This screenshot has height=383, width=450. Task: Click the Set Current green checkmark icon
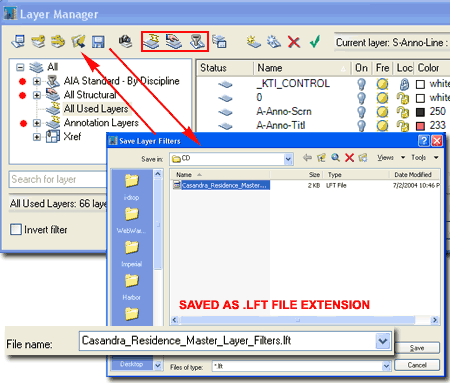pos(315,42)
